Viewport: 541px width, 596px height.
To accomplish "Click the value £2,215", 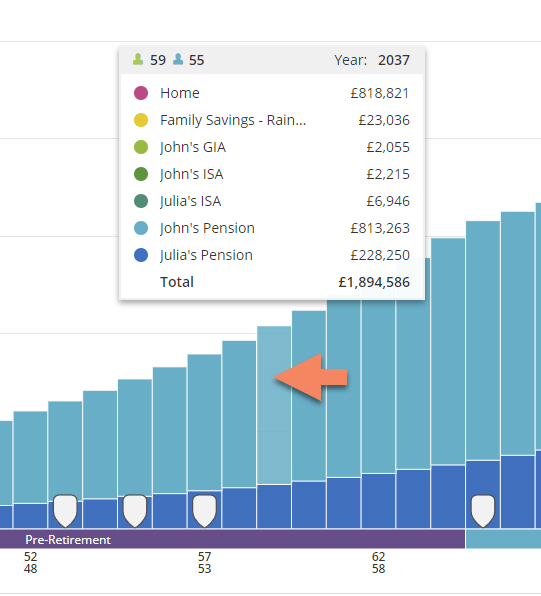I will 388,174.
